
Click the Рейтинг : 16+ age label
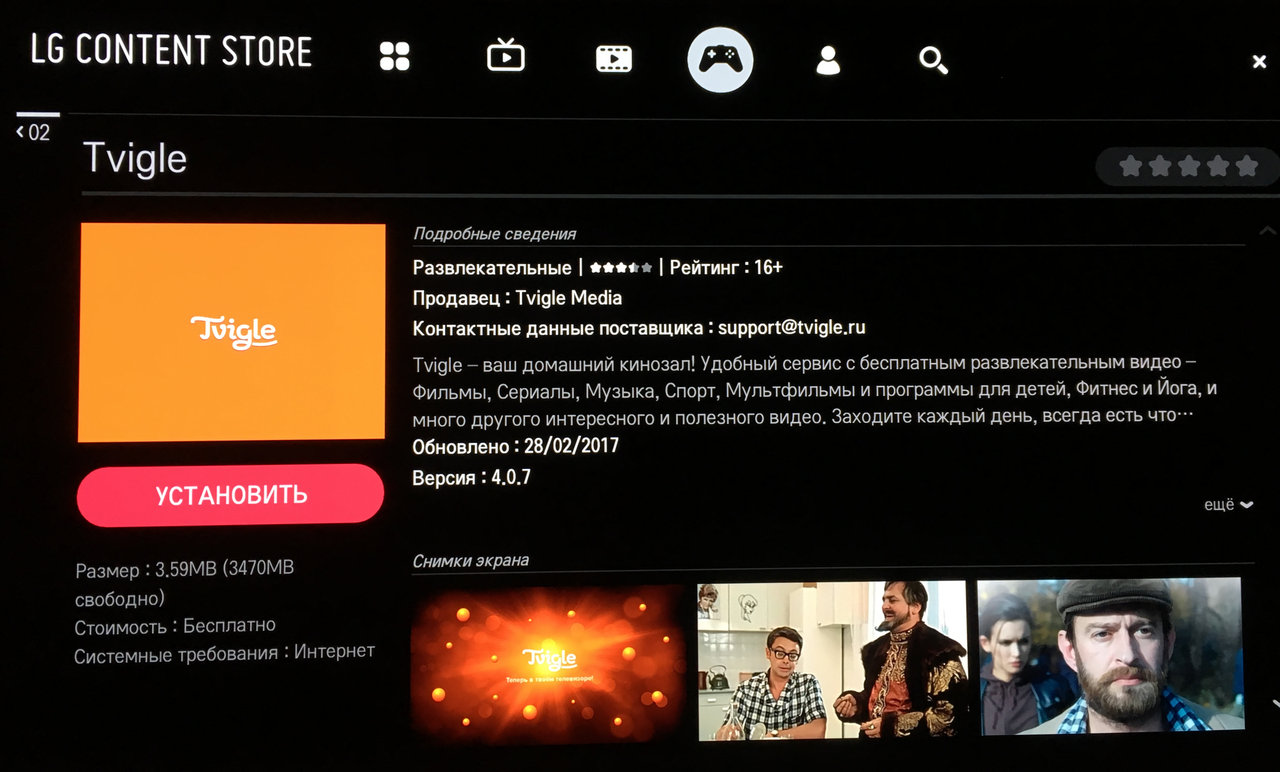click(726, 268)
